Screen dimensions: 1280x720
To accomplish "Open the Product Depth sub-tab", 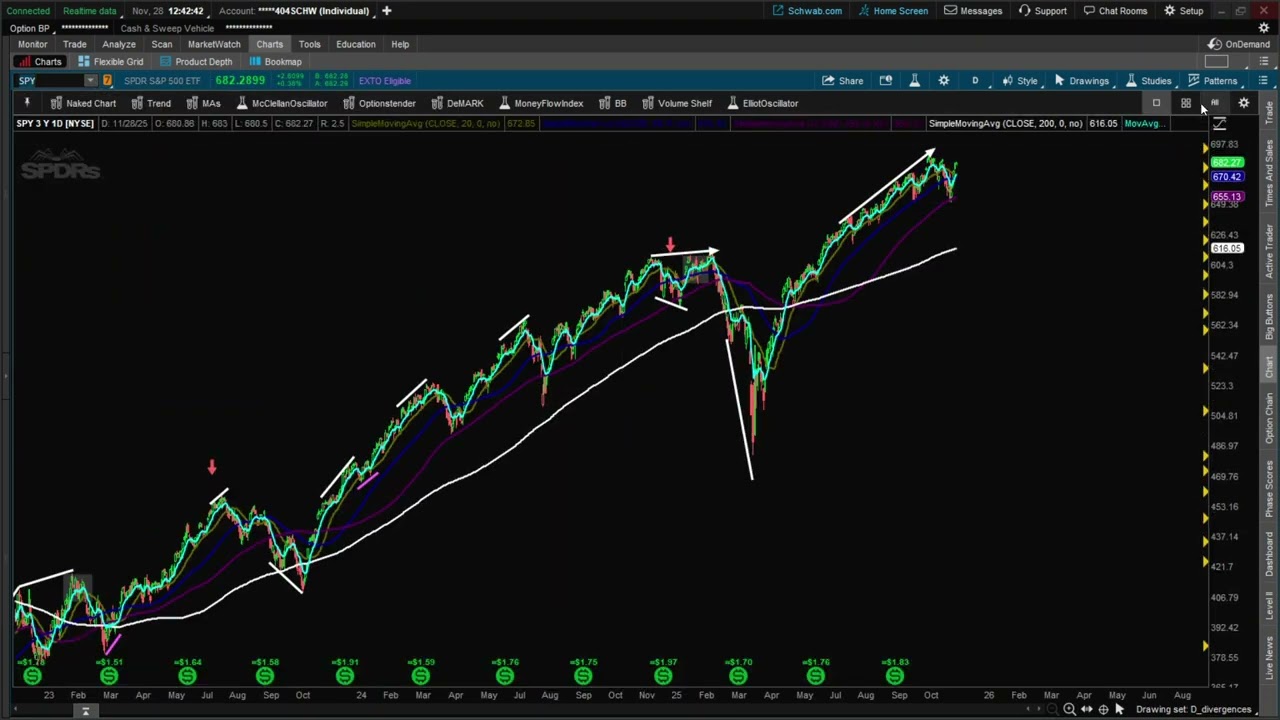I will 195,62.
